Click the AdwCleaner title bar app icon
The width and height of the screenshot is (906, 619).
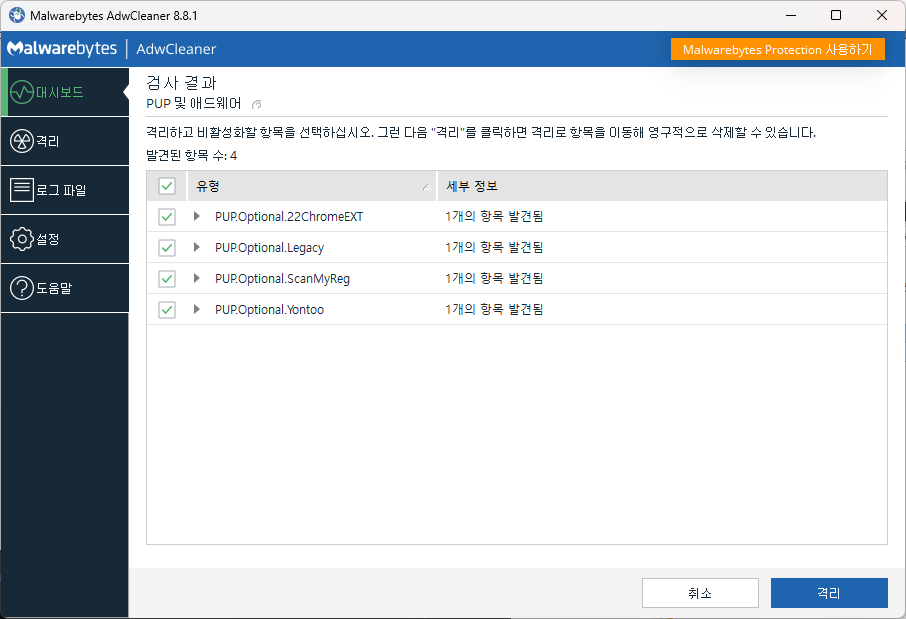pyautogui.click(x=17, y=15)
